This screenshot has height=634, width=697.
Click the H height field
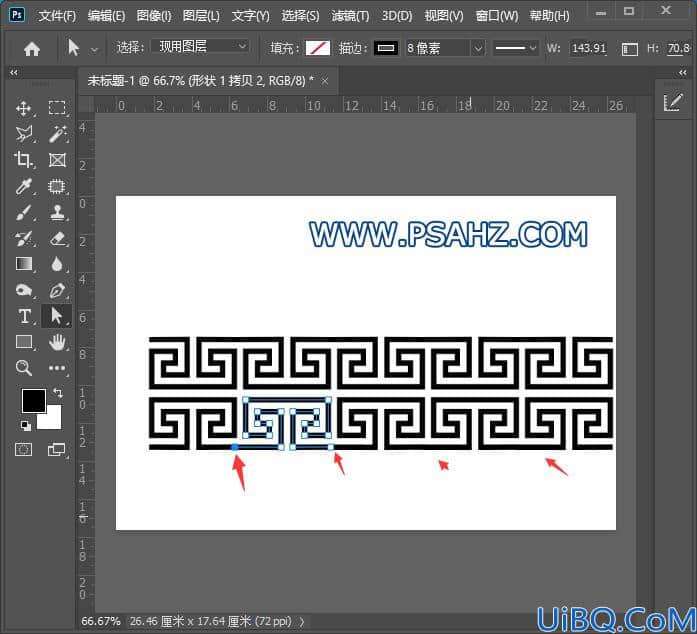679,48
